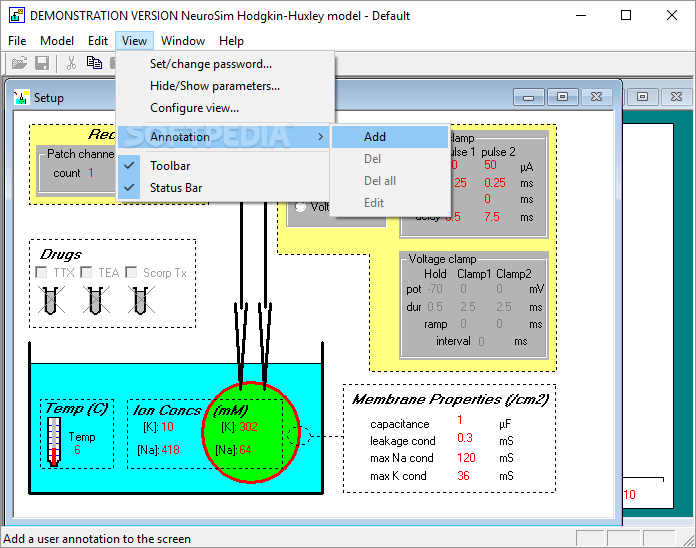Toggle the TTX drug checkbox

coord(41,272)
